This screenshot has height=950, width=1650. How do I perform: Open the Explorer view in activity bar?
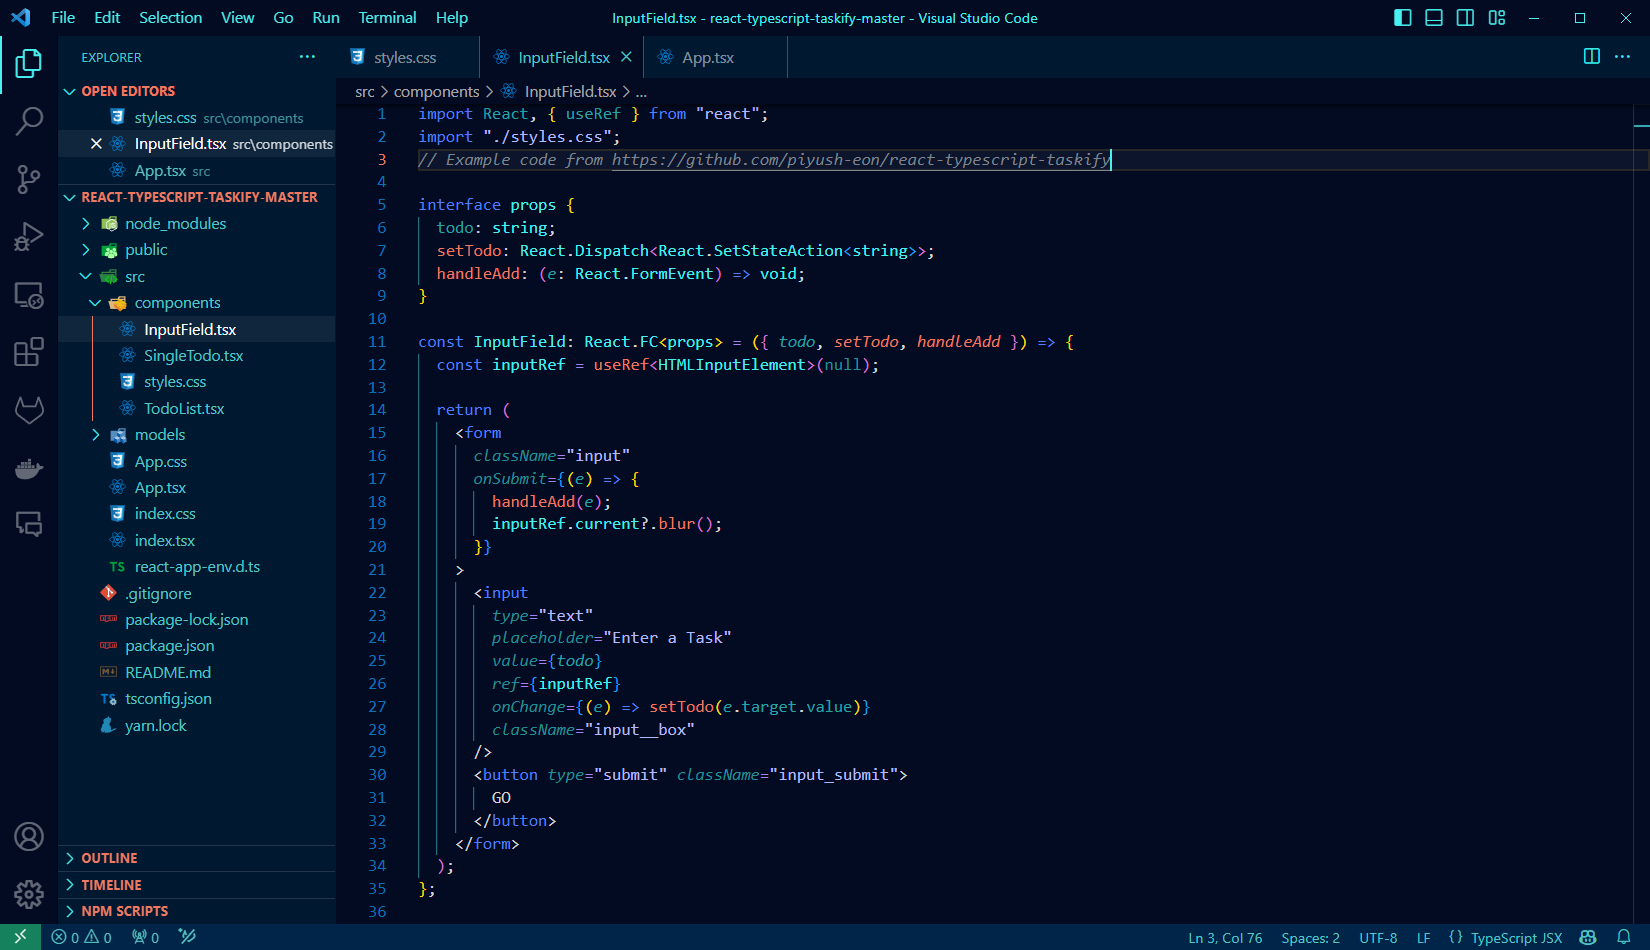tap(29, 64)
